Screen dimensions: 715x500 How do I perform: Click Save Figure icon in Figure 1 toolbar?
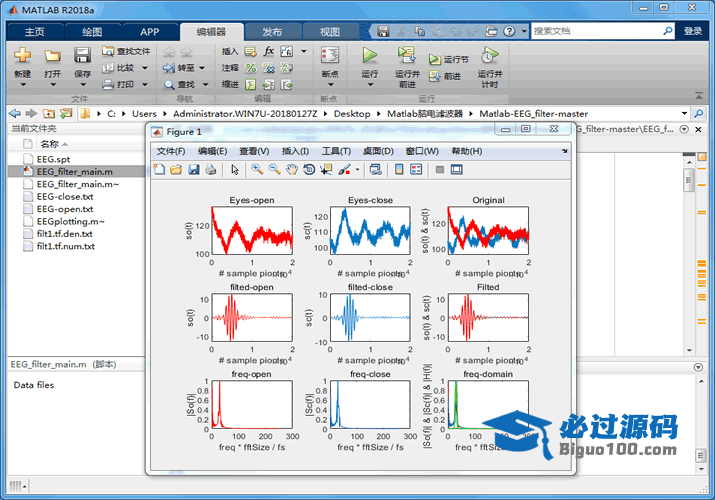194,170
